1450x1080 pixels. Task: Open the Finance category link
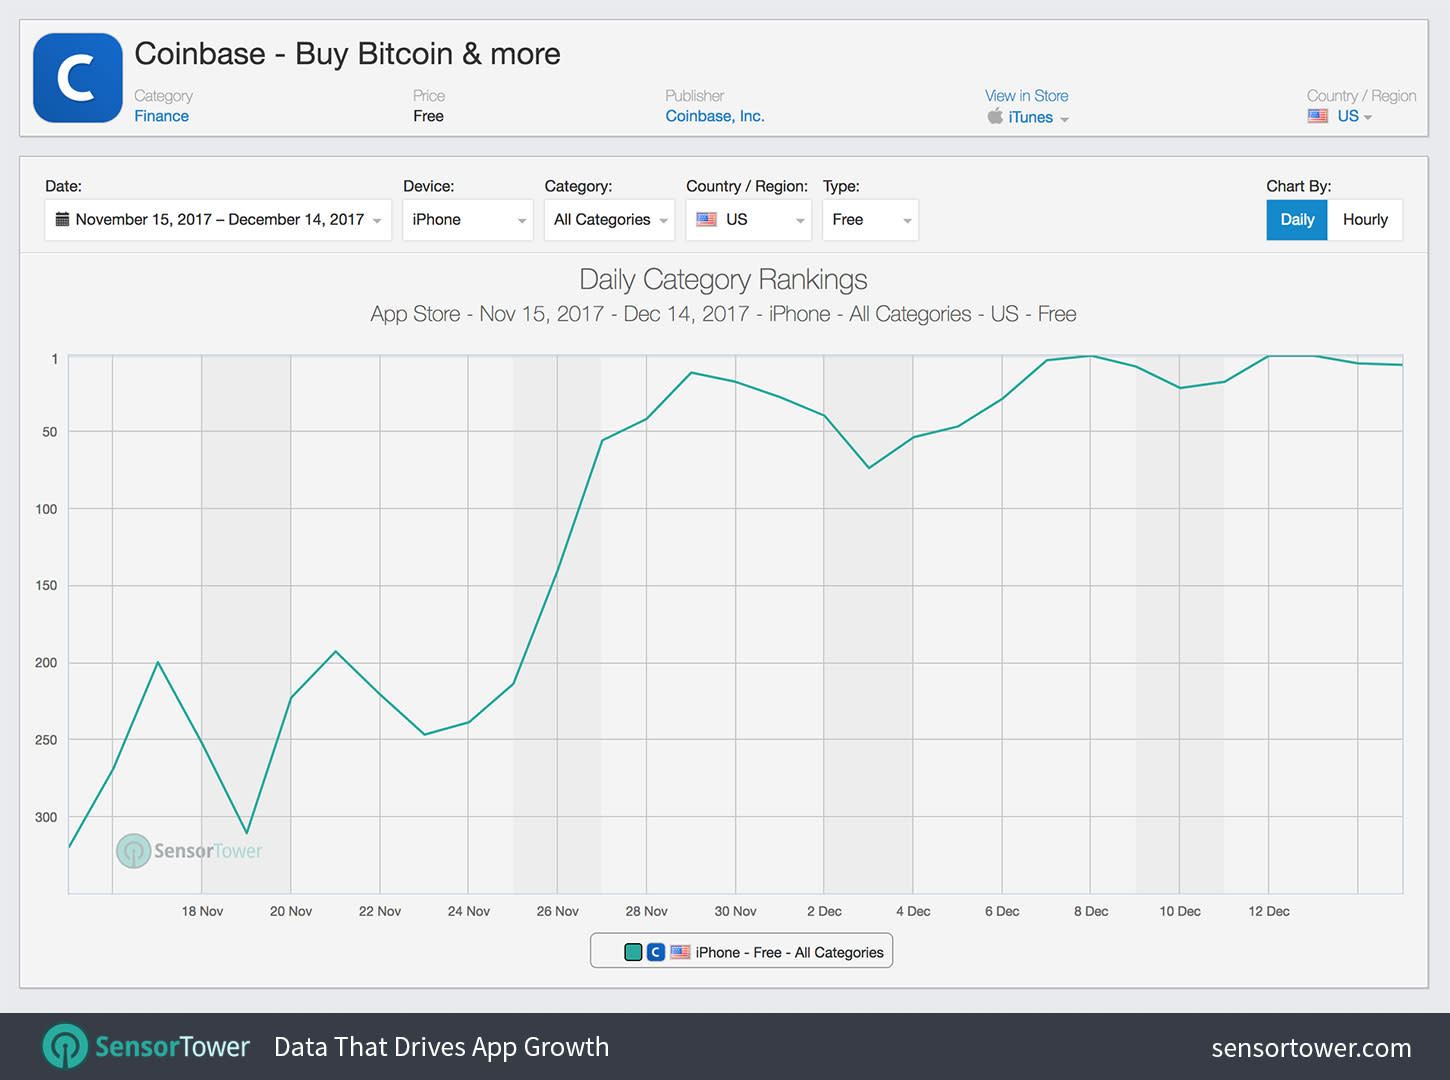161,115
